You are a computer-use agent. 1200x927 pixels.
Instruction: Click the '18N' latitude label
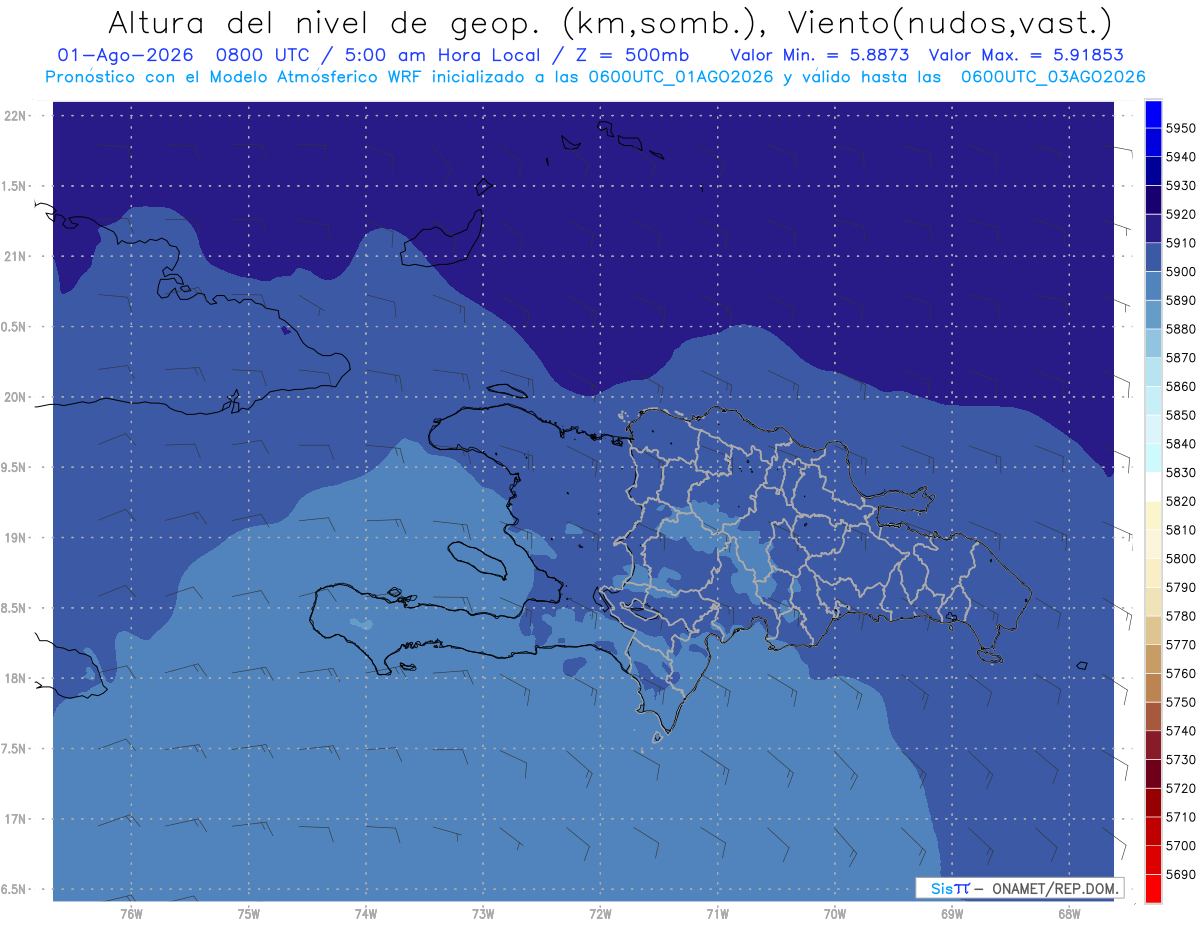coord(16,679)
